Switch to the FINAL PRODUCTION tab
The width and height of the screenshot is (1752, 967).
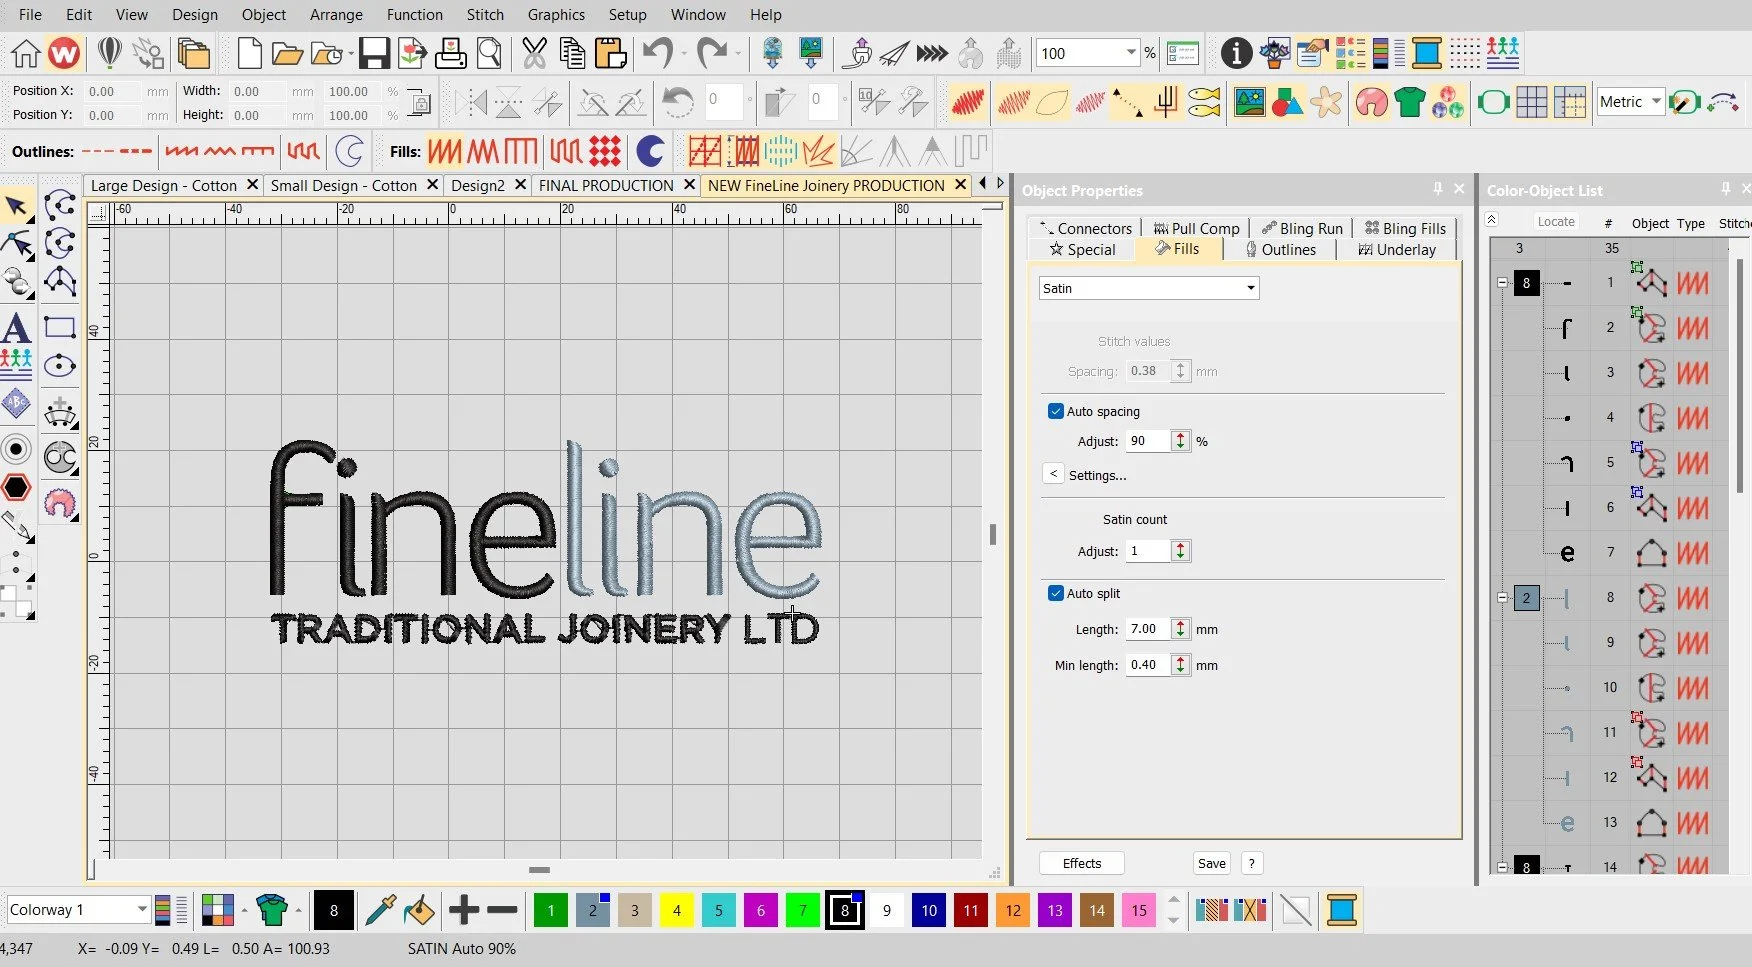[x=606, y=185]
